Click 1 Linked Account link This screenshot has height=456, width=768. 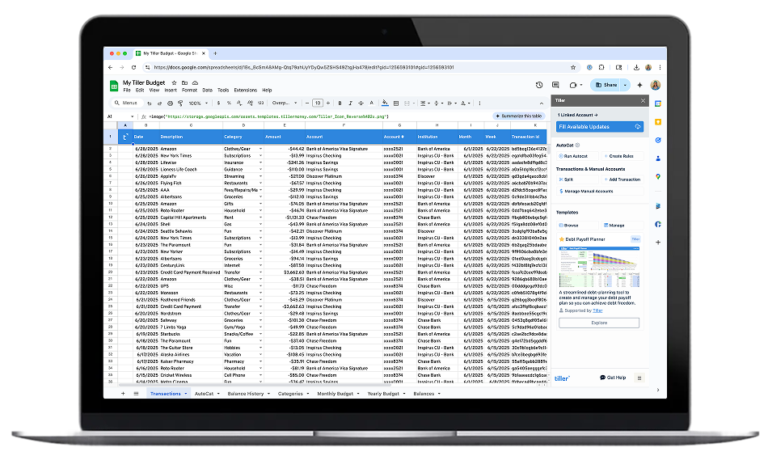coord(577,115)
